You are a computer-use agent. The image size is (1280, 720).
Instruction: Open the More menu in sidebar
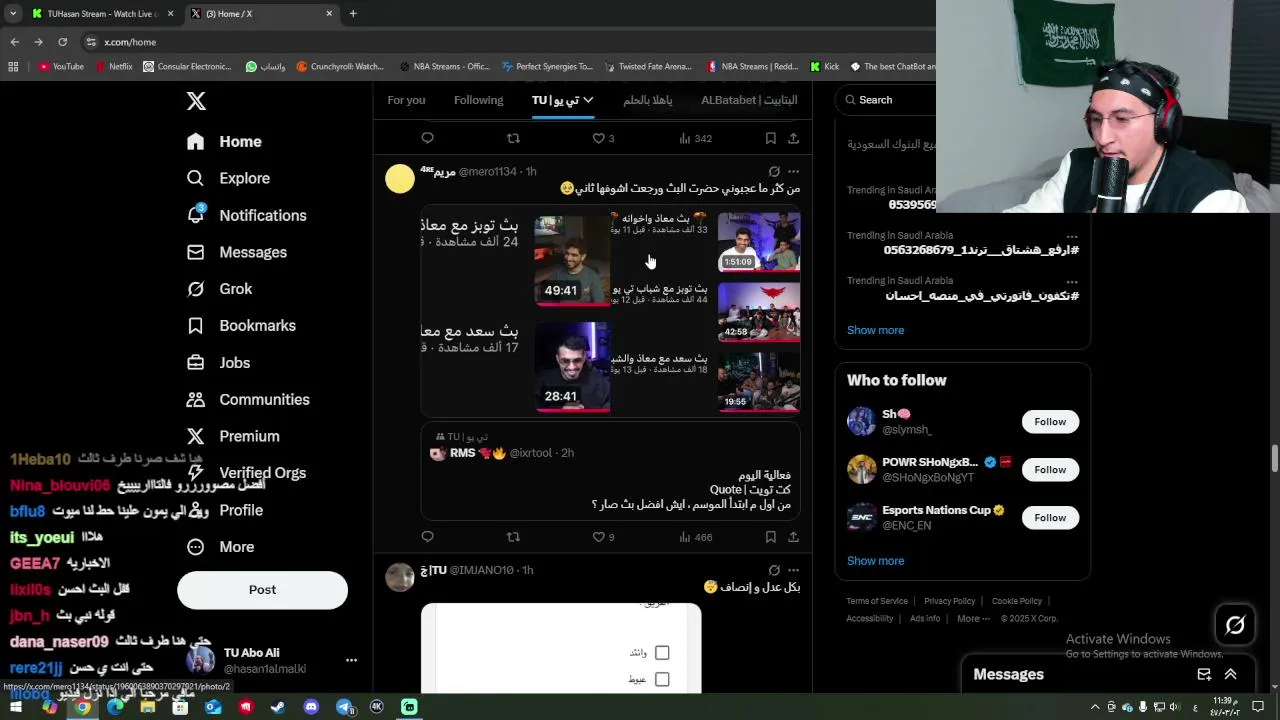coord(220,547)
